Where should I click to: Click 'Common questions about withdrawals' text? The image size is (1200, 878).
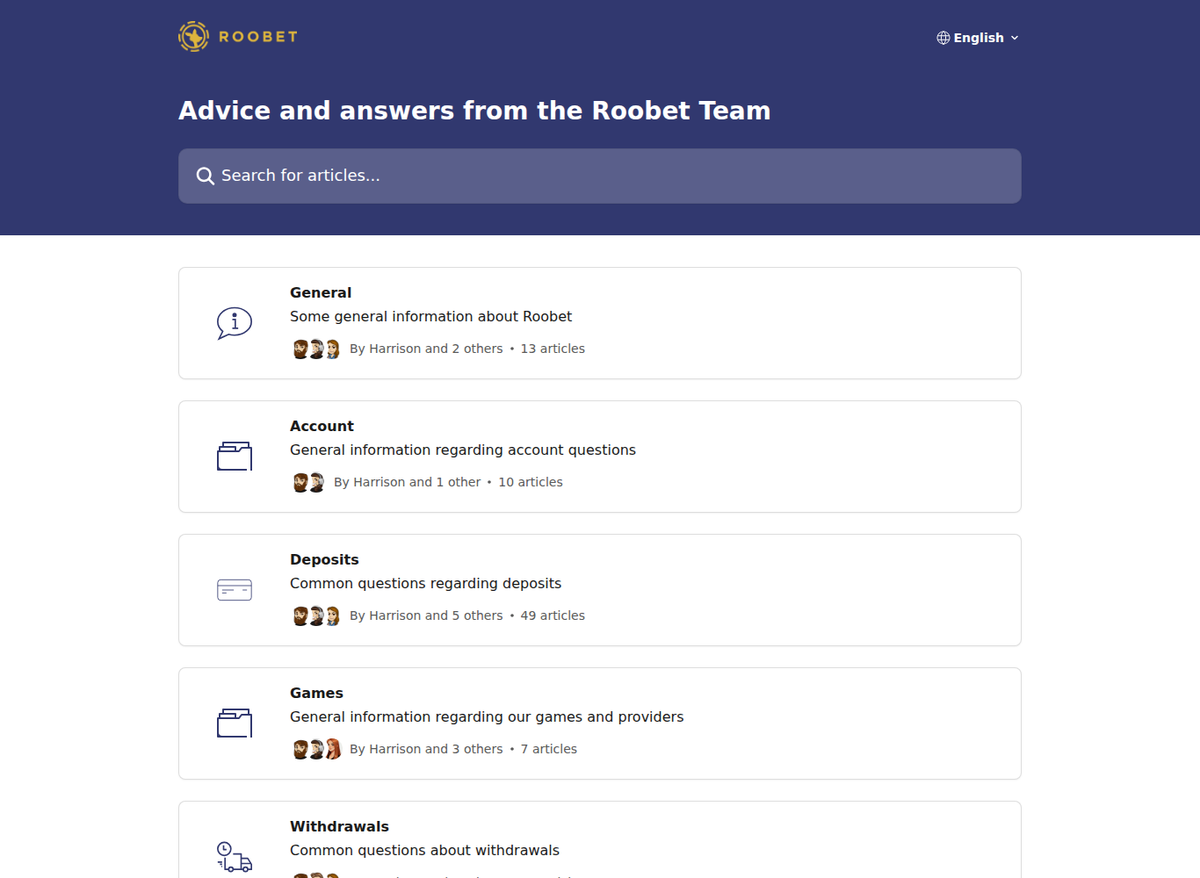point(425,851)
